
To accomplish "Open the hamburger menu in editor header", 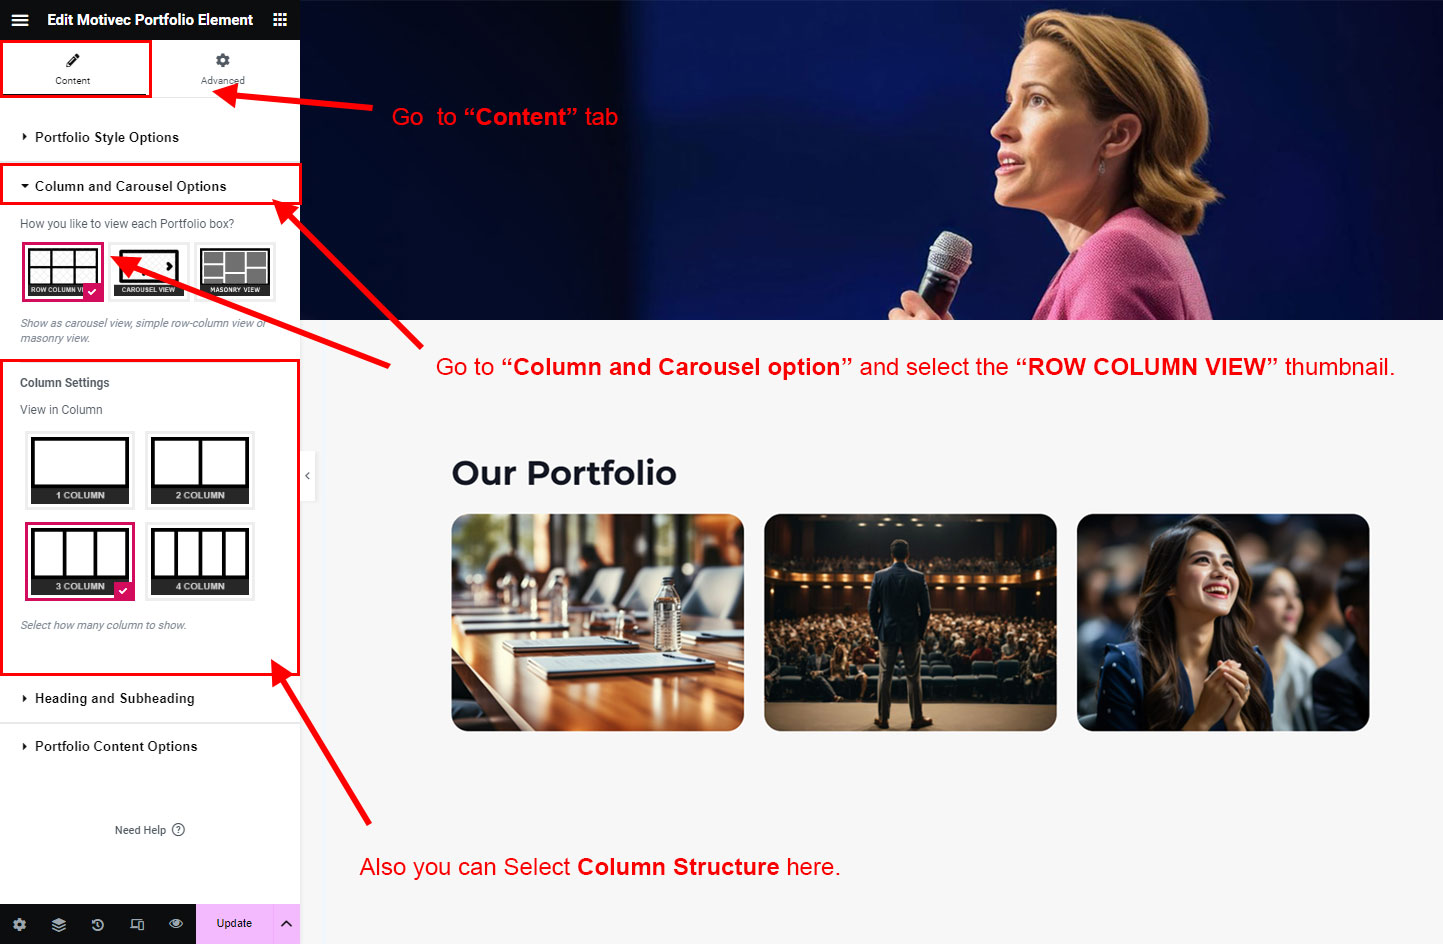I will 20,20.
